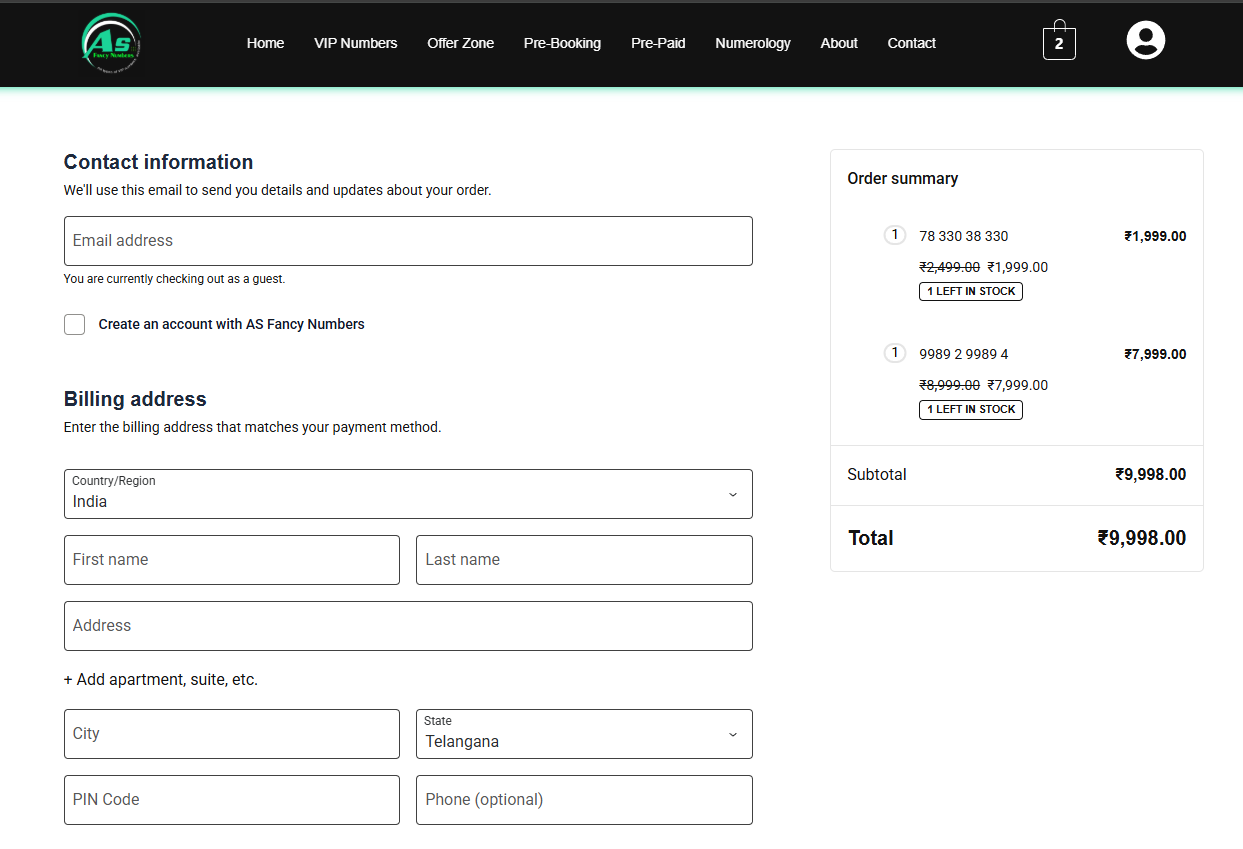
Task: Click the PIN Code field
Action: (x=232, y=800)
